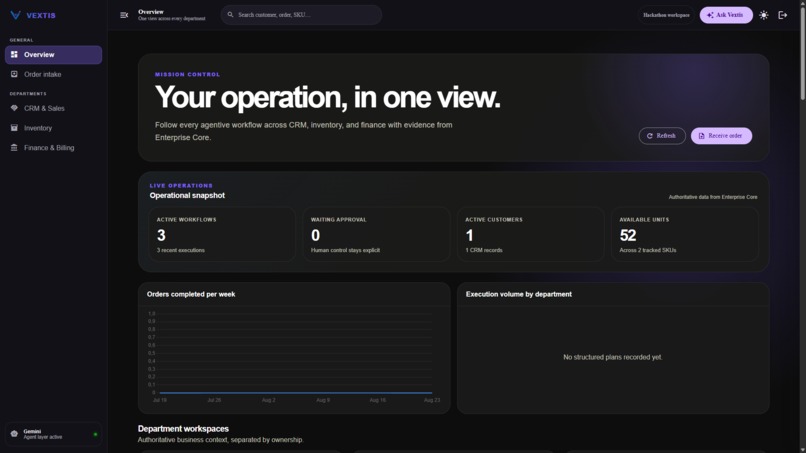
Task: Focus the search customer, order, SKU field
Action: pos(301,15)
